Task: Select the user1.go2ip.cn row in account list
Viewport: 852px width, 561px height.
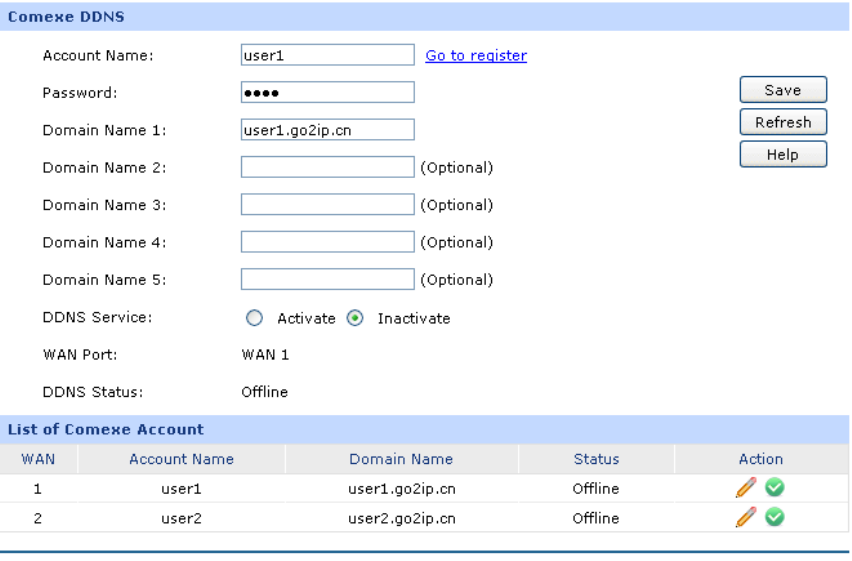Action: (x=401, y=489)
